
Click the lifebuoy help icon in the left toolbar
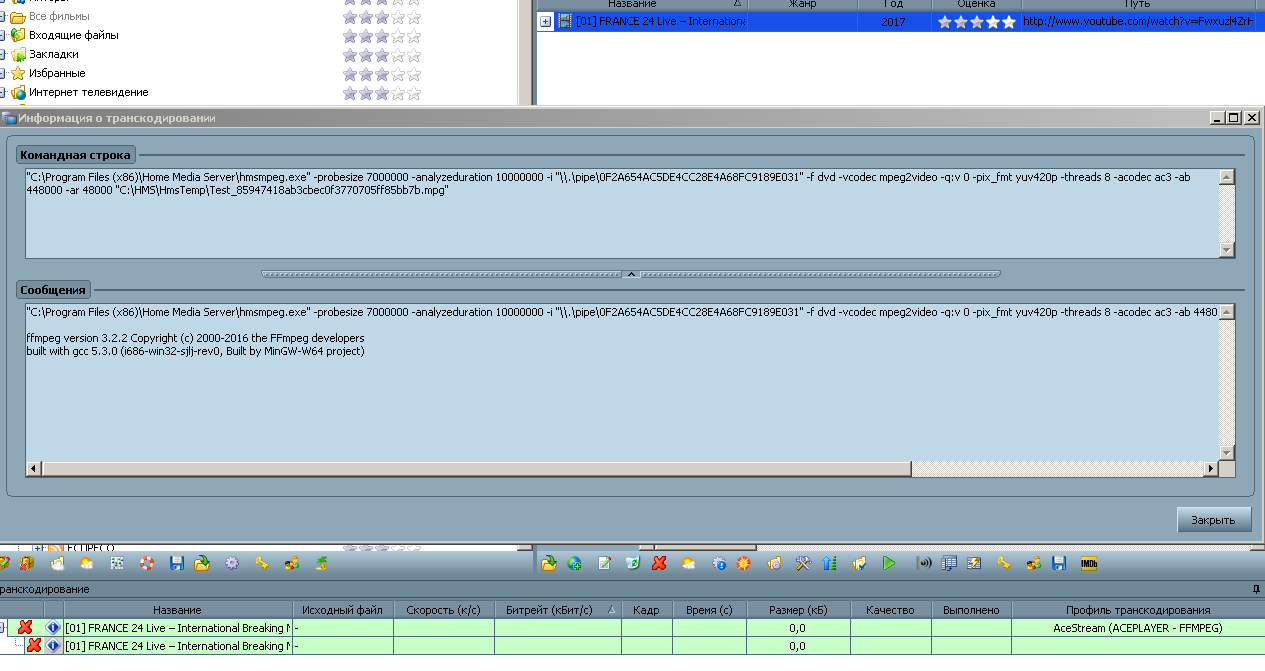coord(147,564)
